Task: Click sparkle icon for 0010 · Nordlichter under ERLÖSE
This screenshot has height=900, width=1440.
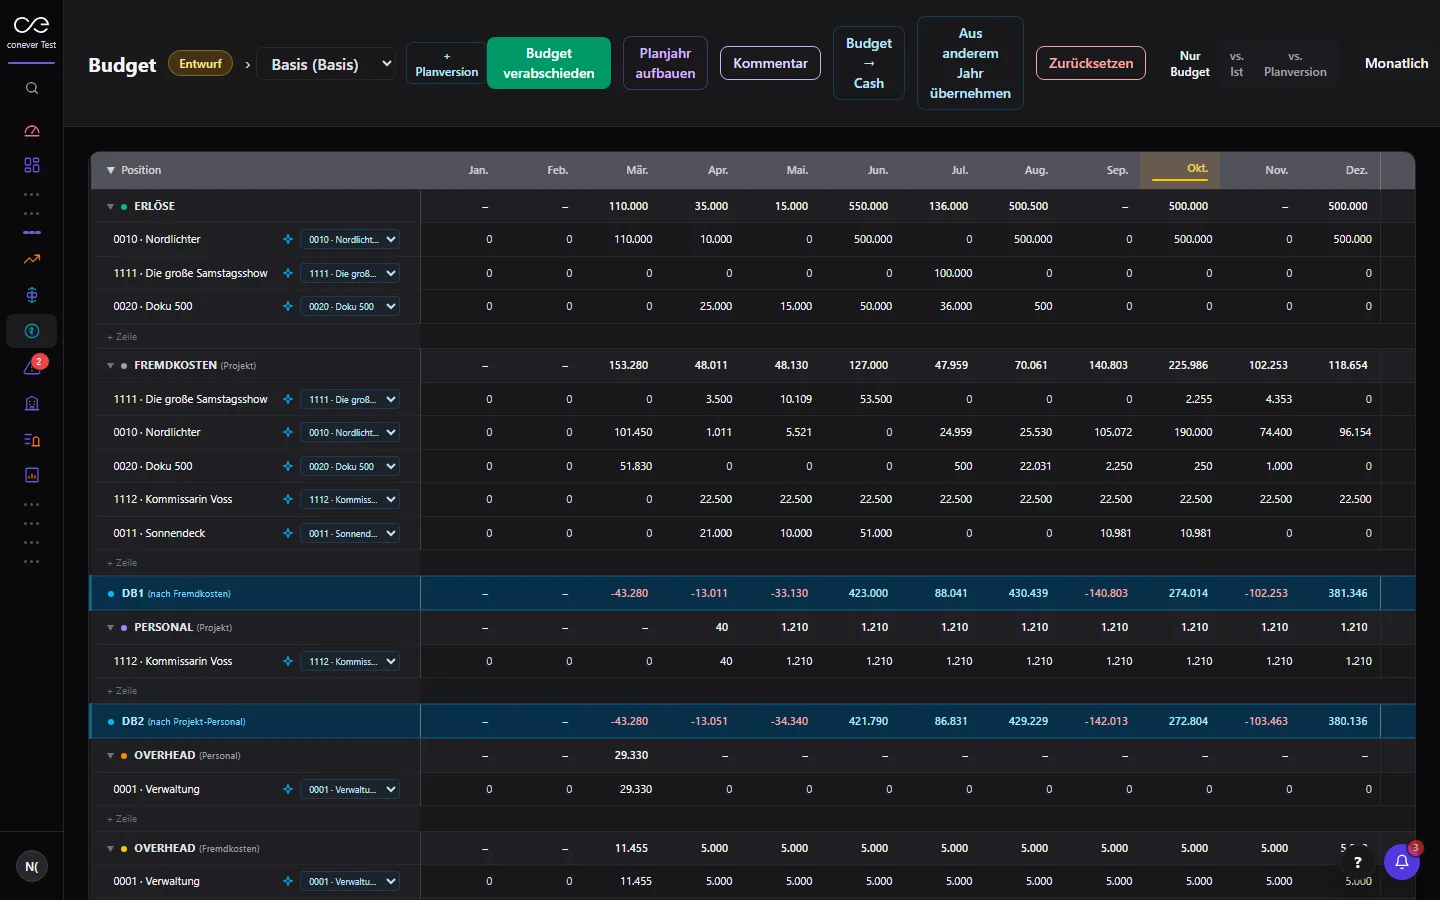Action: (288, 240)
